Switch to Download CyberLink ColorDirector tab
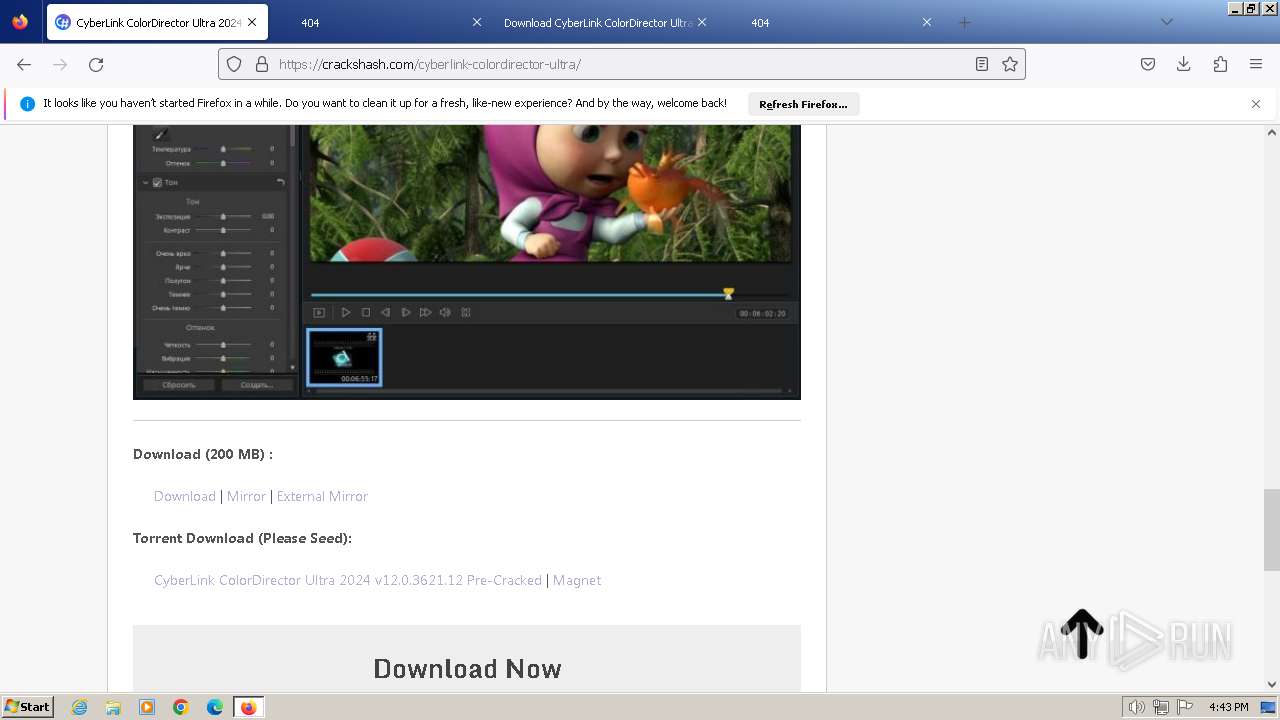Viewport: 1280px width, 720px height. point(605,22)
